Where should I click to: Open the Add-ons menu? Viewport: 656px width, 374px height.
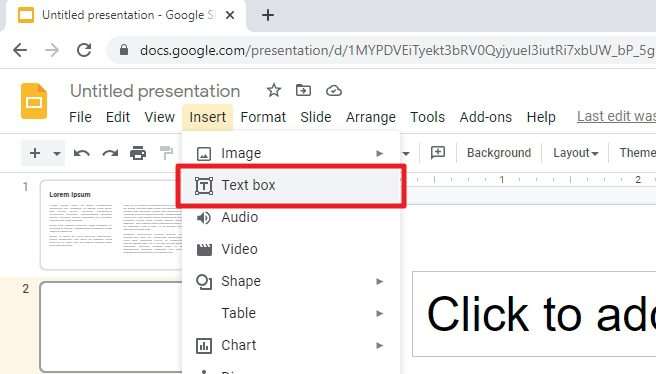(x=485, y=117)
